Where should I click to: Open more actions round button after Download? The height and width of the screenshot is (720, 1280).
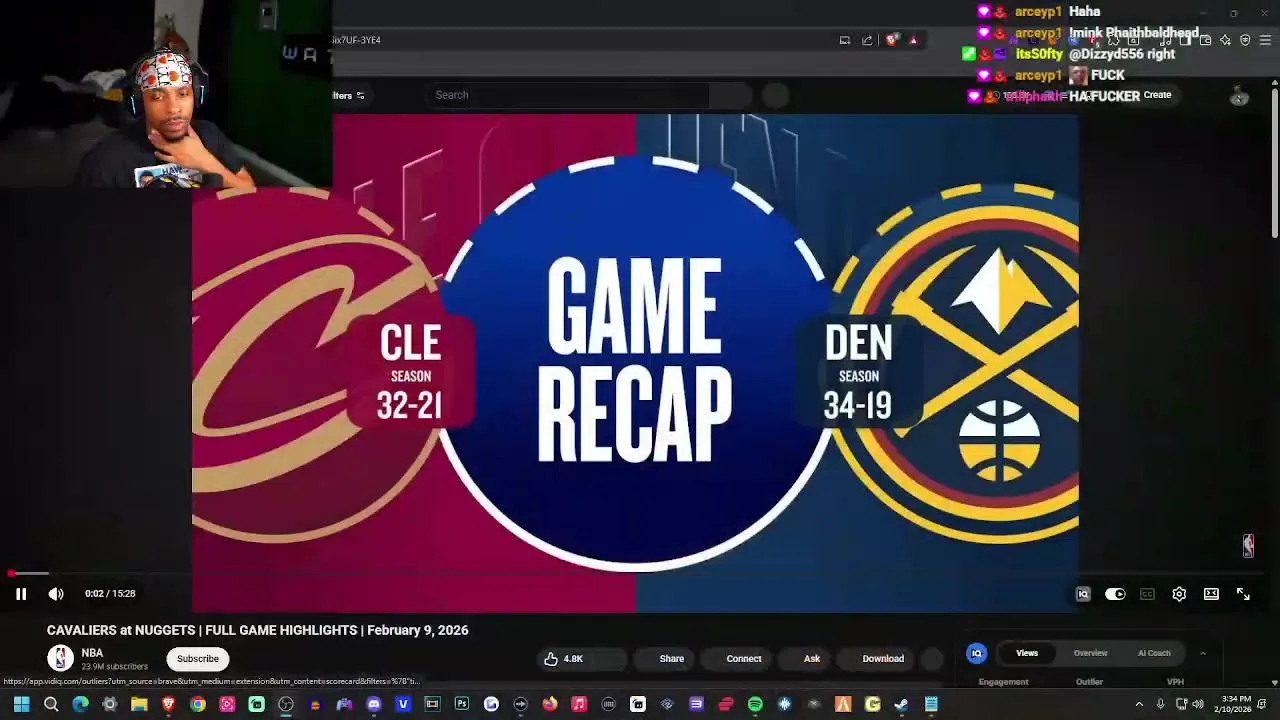click(x=932, y=658)
